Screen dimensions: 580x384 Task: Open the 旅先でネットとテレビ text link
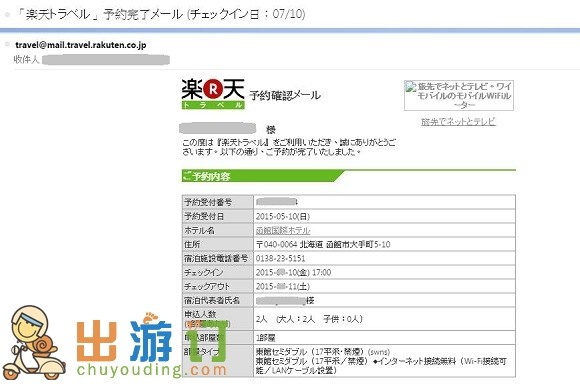click(458, 121)
